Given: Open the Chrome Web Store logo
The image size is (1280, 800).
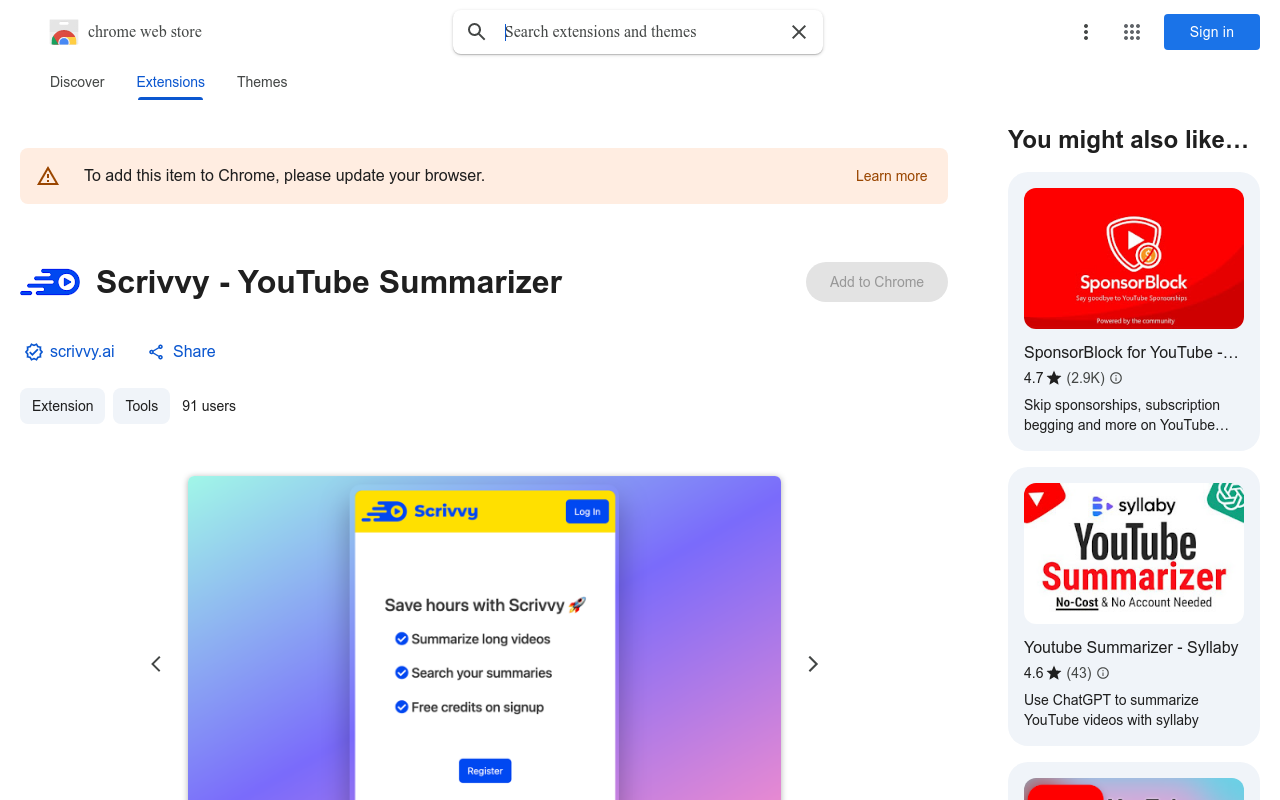Looking at the screenshot, I should (x=126, y=32).
